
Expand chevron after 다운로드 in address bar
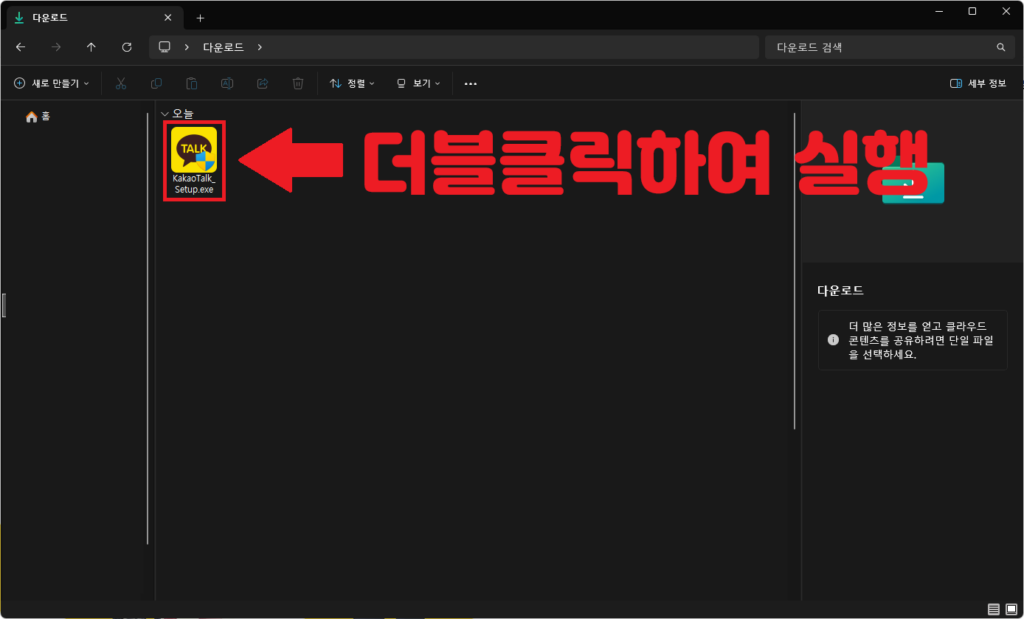[x=259, y=47]
